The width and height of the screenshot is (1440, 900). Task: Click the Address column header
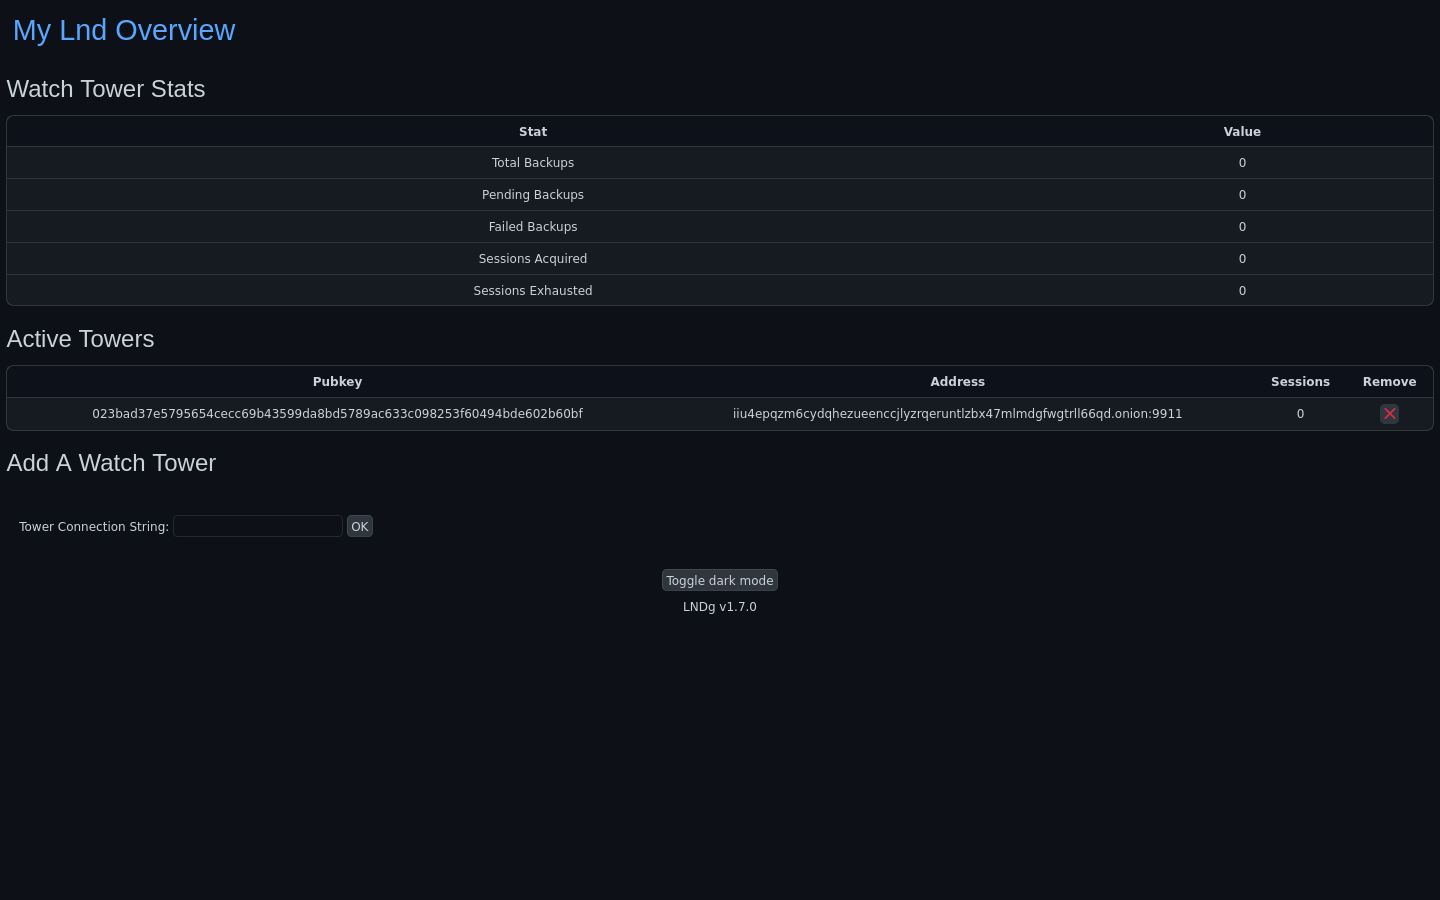click(x=957, y=382)
